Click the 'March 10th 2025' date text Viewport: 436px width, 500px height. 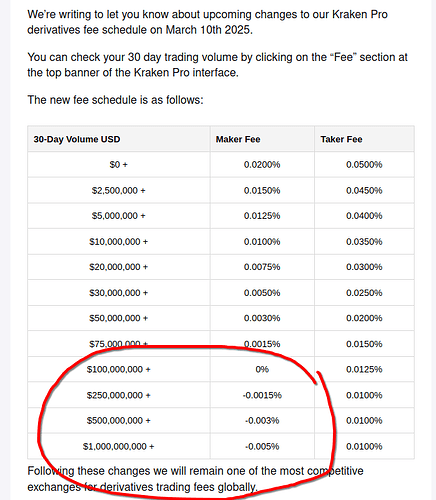[209, 30]
